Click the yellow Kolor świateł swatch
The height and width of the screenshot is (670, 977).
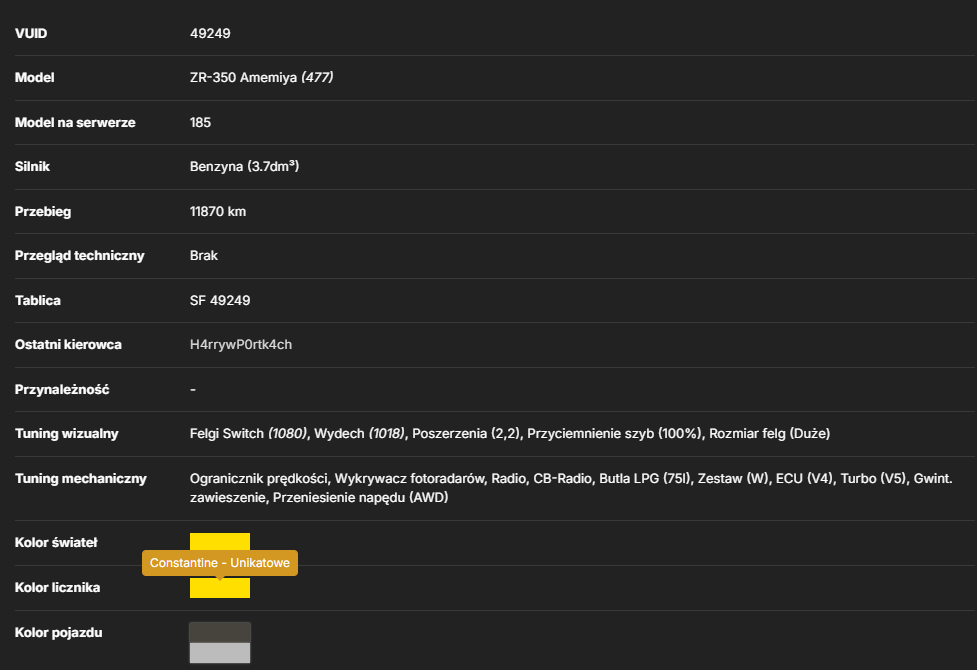tap(220, 542)
